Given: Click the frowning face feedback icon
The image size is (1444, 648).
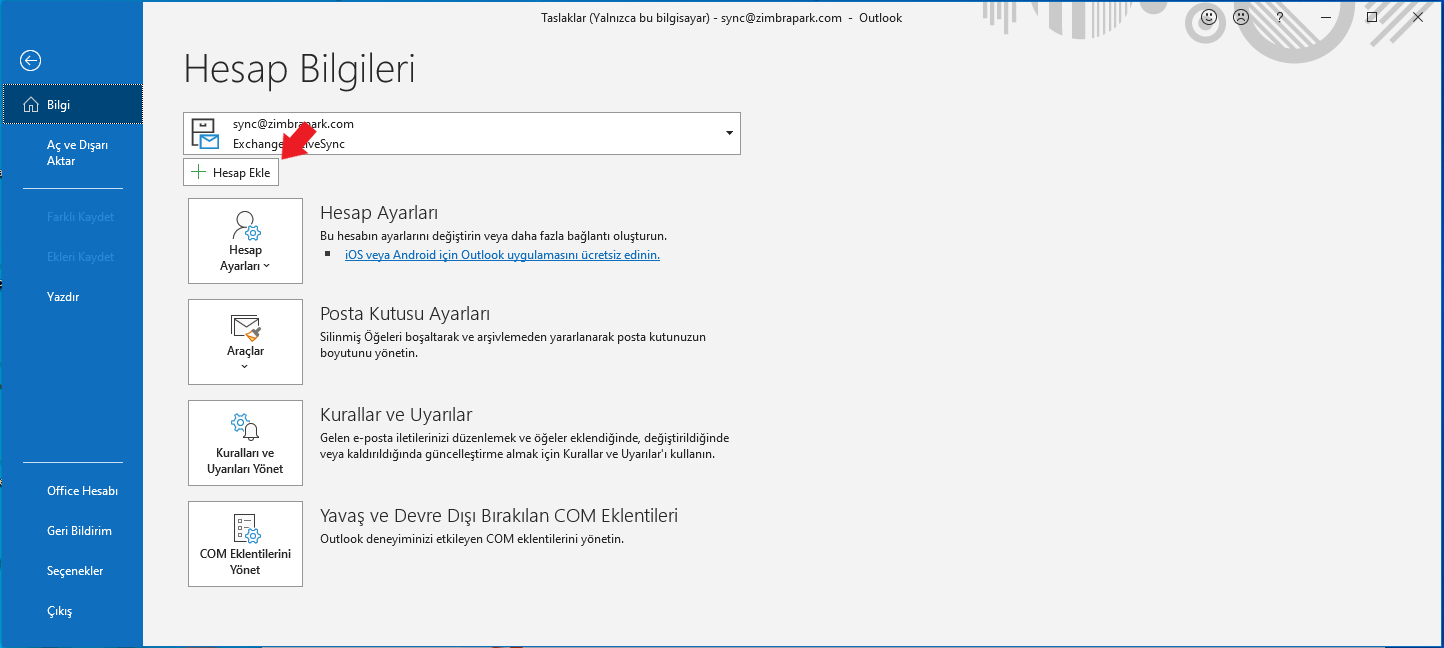Looking at the screenshot, I should (1241, 17).
